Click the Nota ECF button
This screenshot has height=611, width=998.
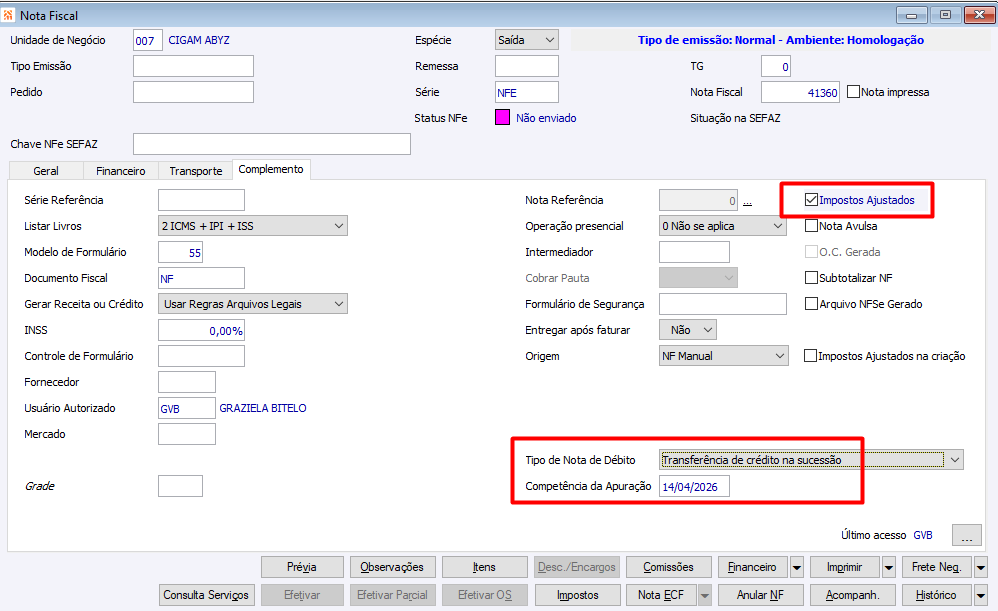click(662, 595)
